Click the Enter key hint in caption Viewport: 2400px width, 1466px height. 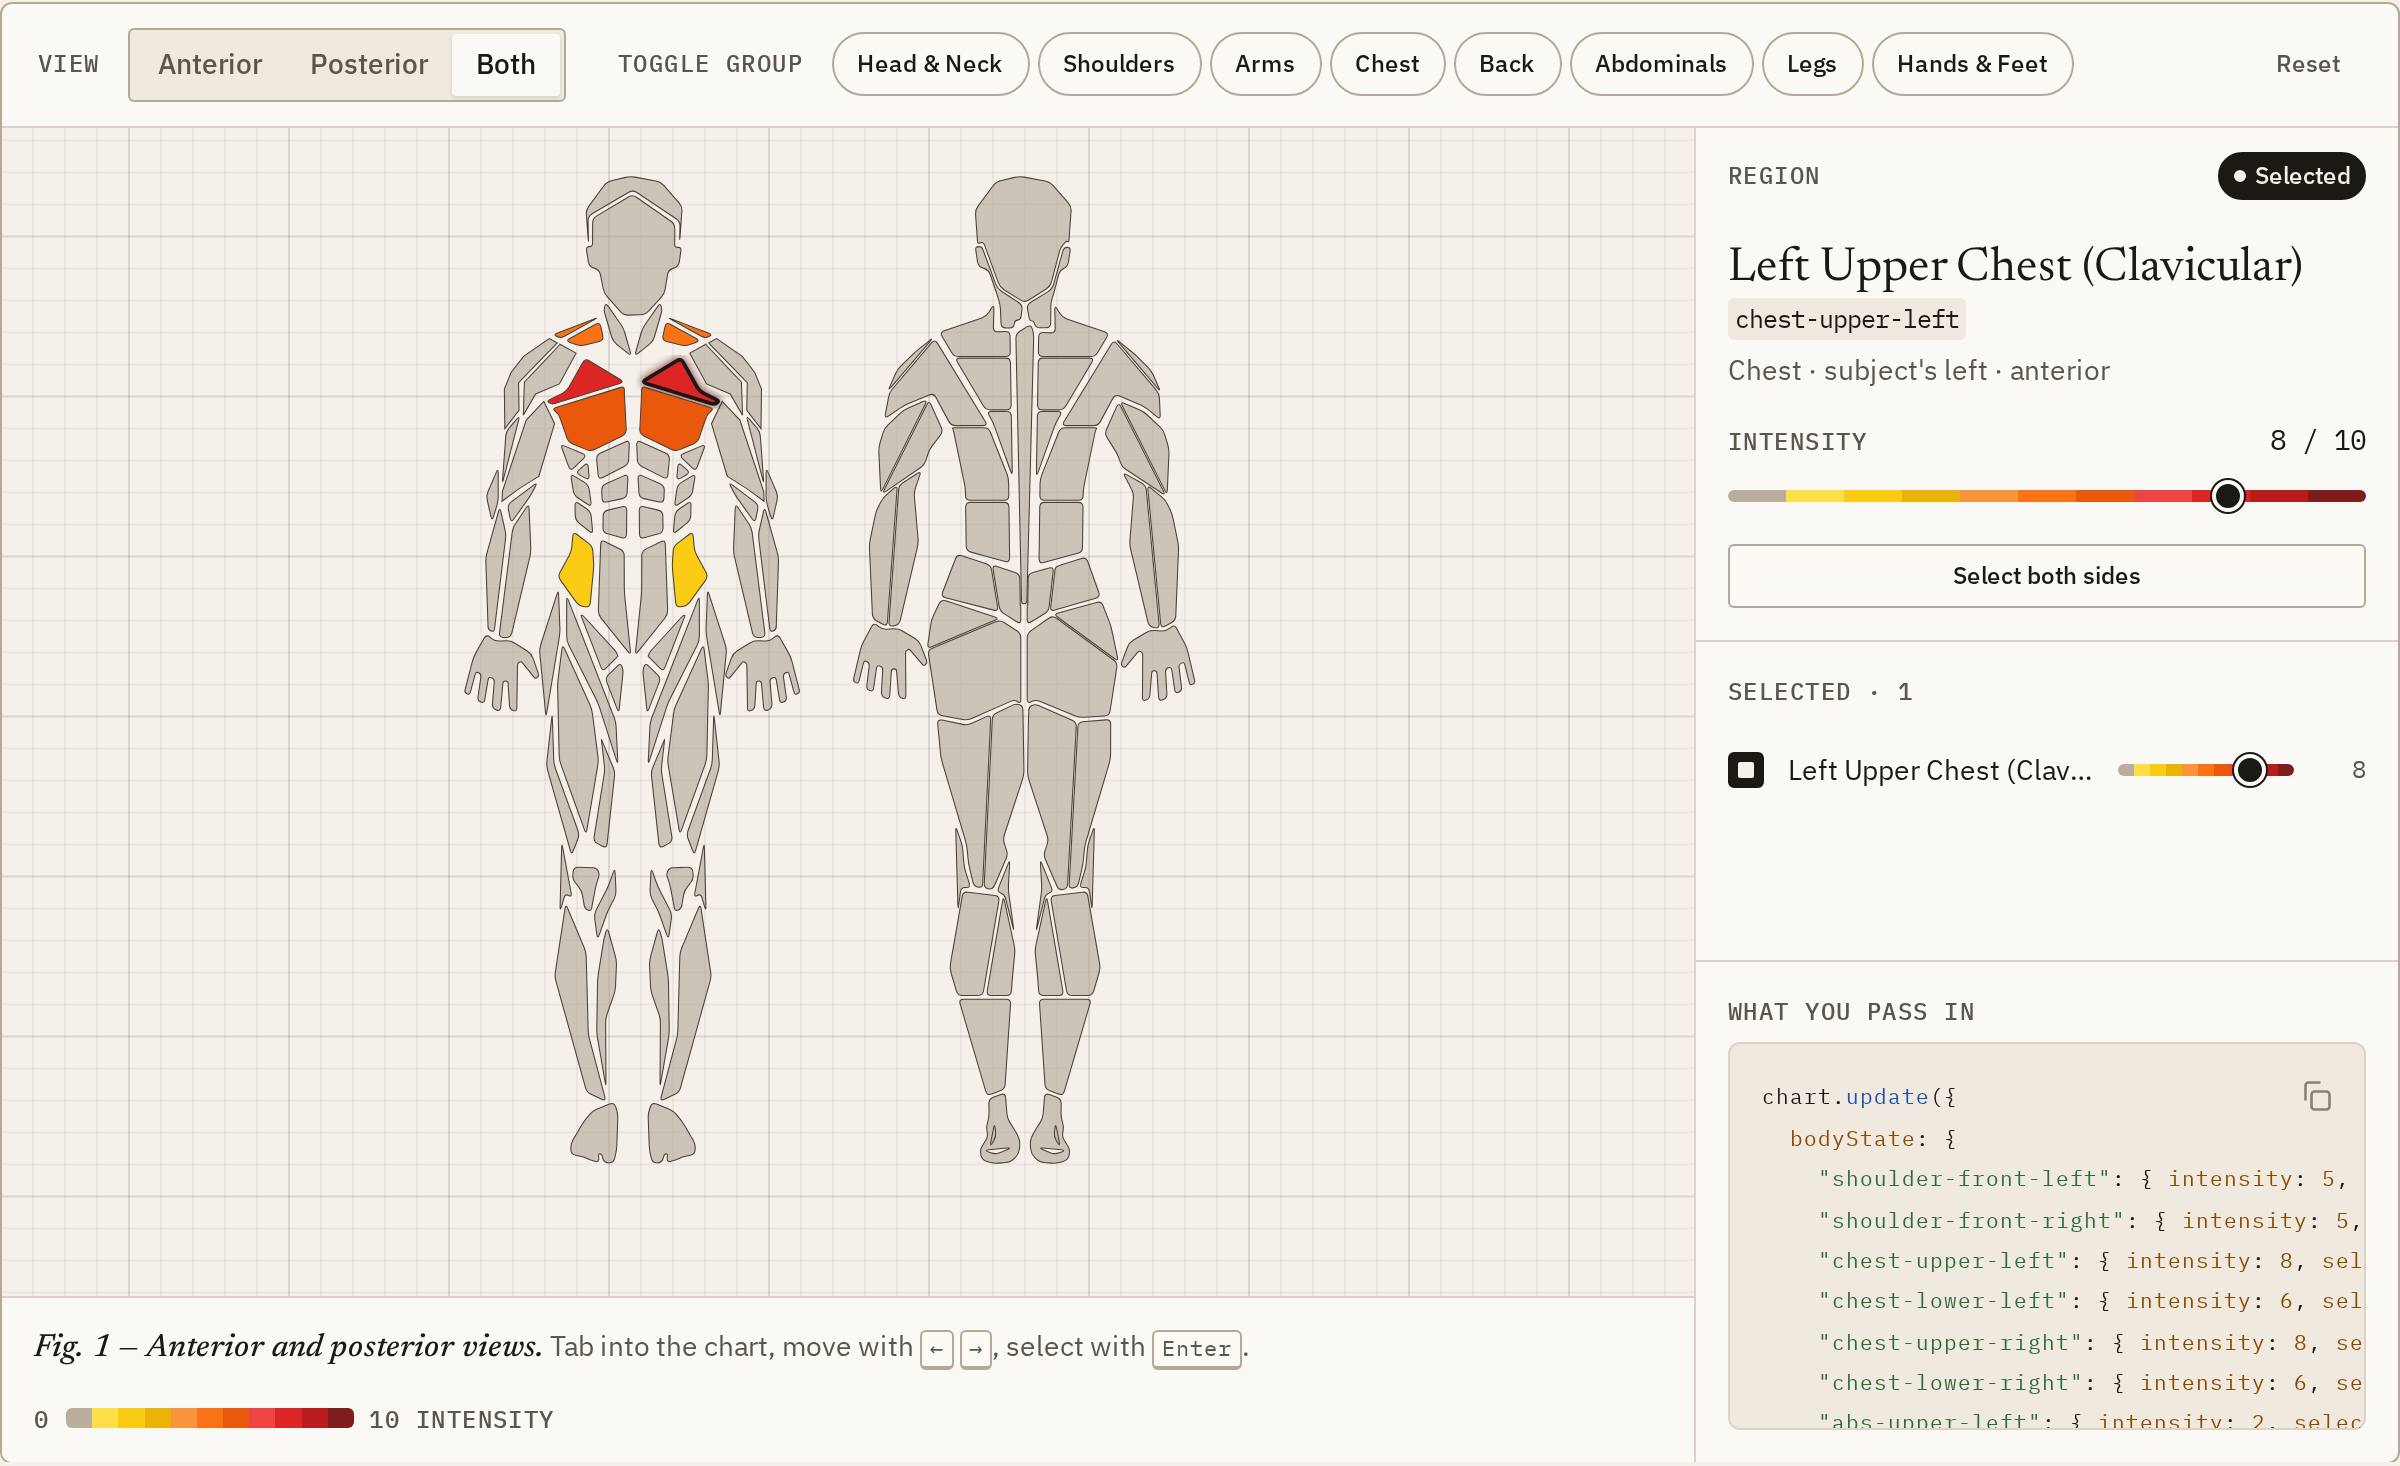[1197, 1349]
